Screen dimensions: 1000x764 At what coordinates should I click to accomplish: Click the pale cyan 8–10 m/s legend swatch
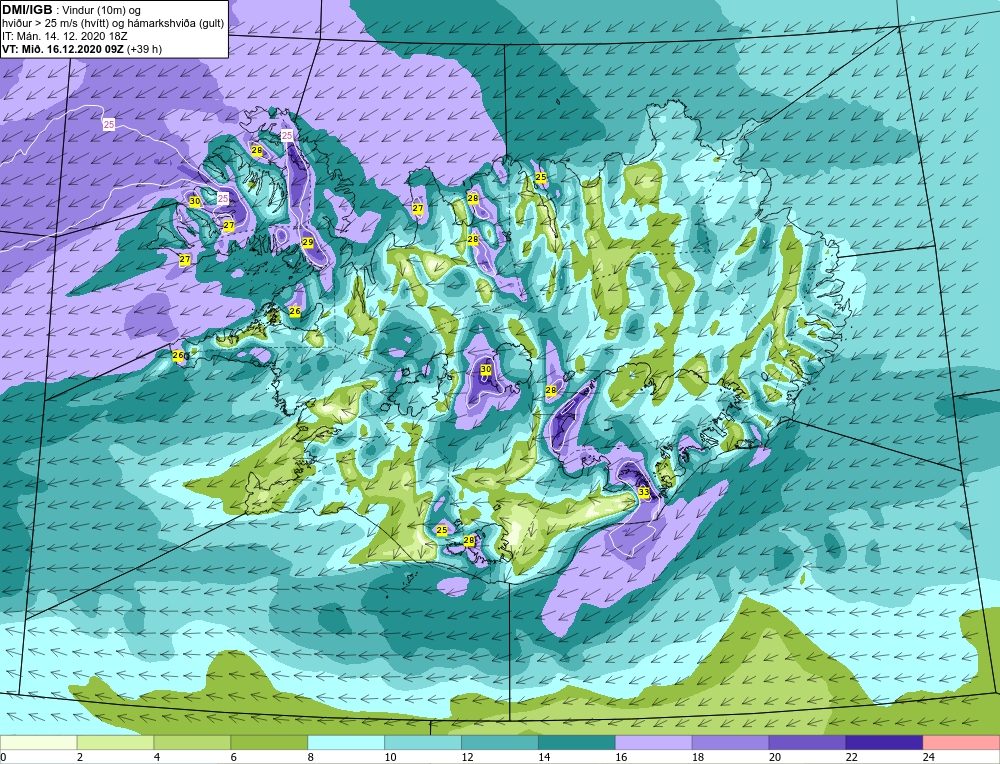(346, 743)
